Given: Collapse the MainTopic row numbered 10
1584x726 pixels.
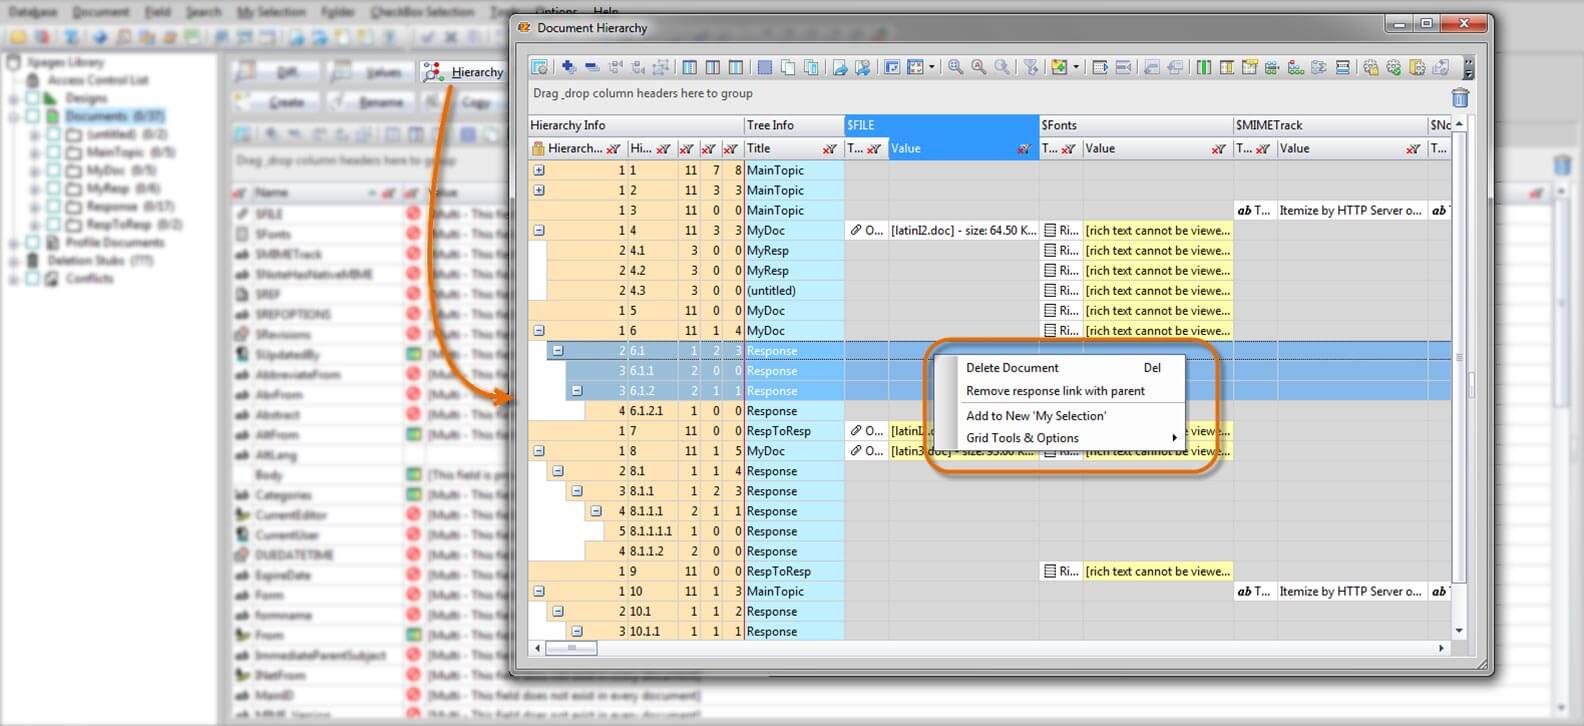Looking at the screenshot, I should coord(539,591).
